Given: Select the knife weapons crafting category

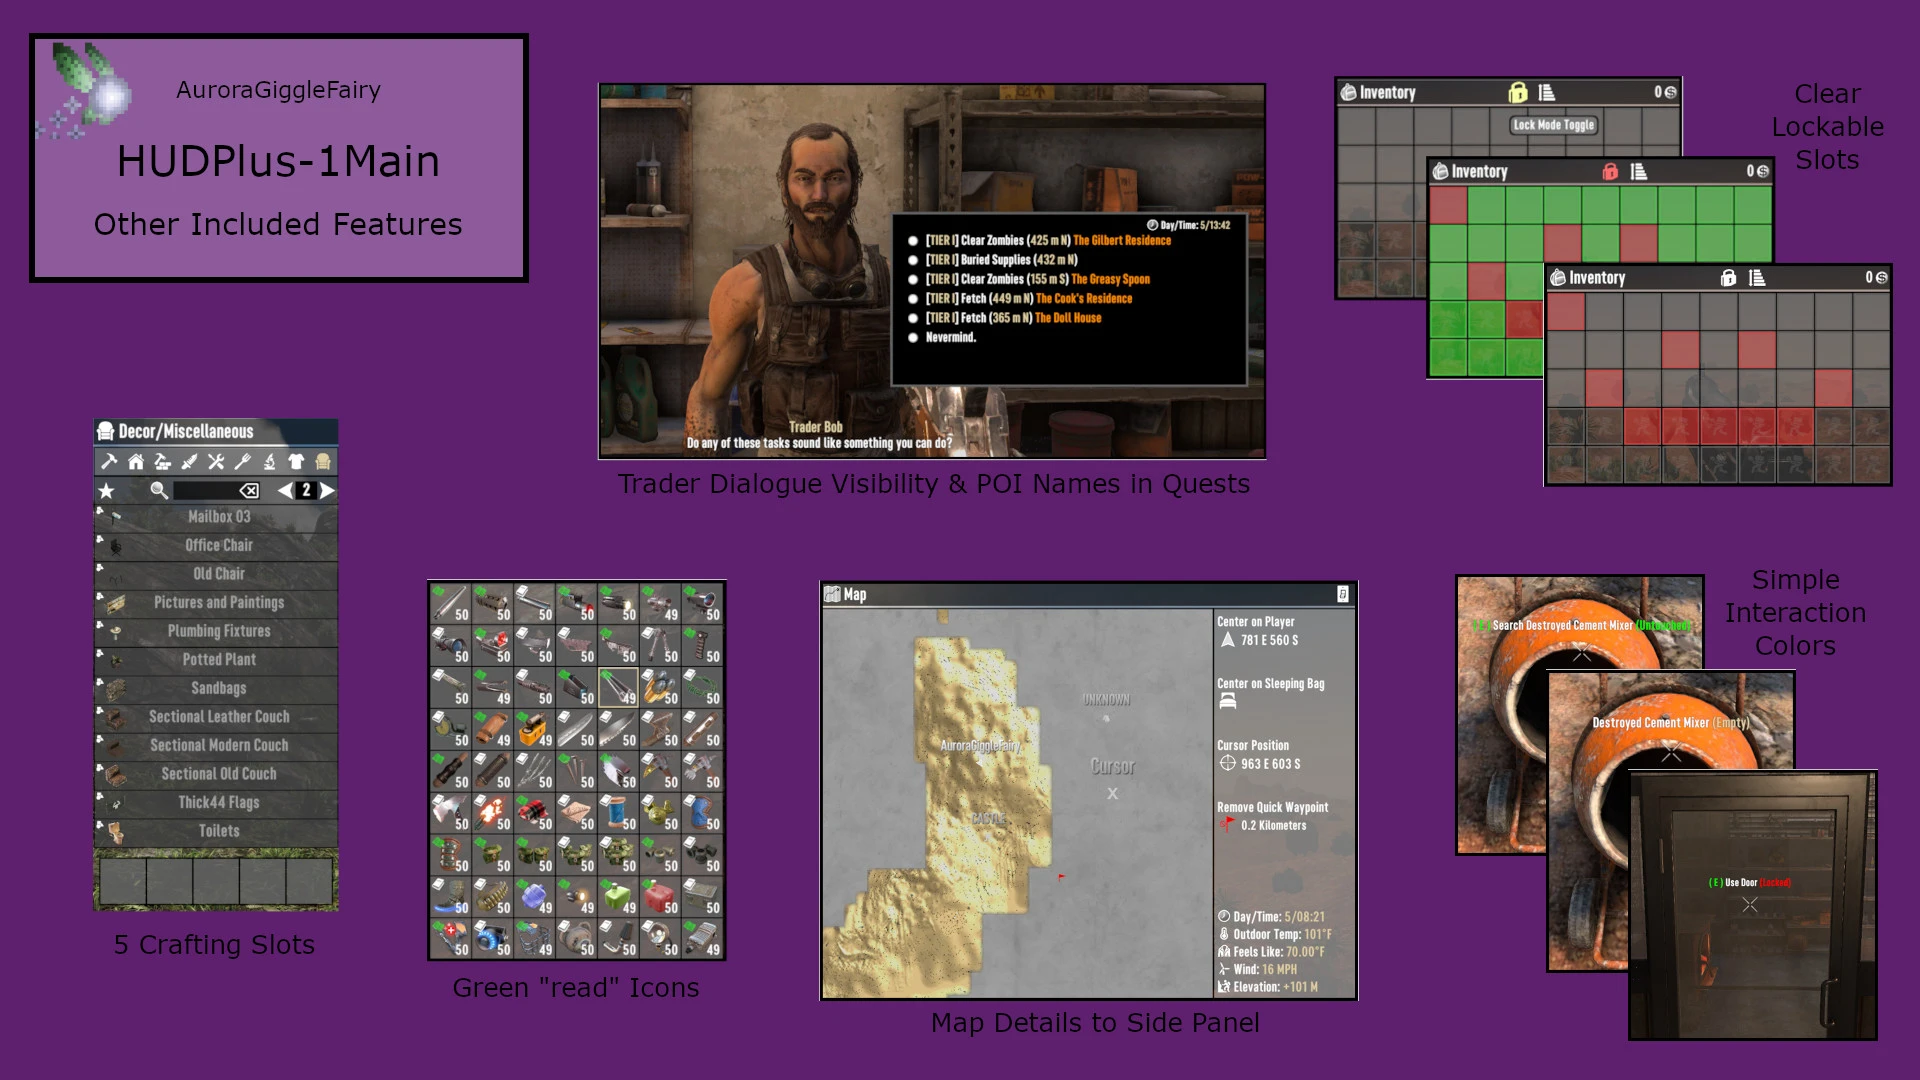Looking at the screenshot, I should pyautogui.click(x=189, y=462).
